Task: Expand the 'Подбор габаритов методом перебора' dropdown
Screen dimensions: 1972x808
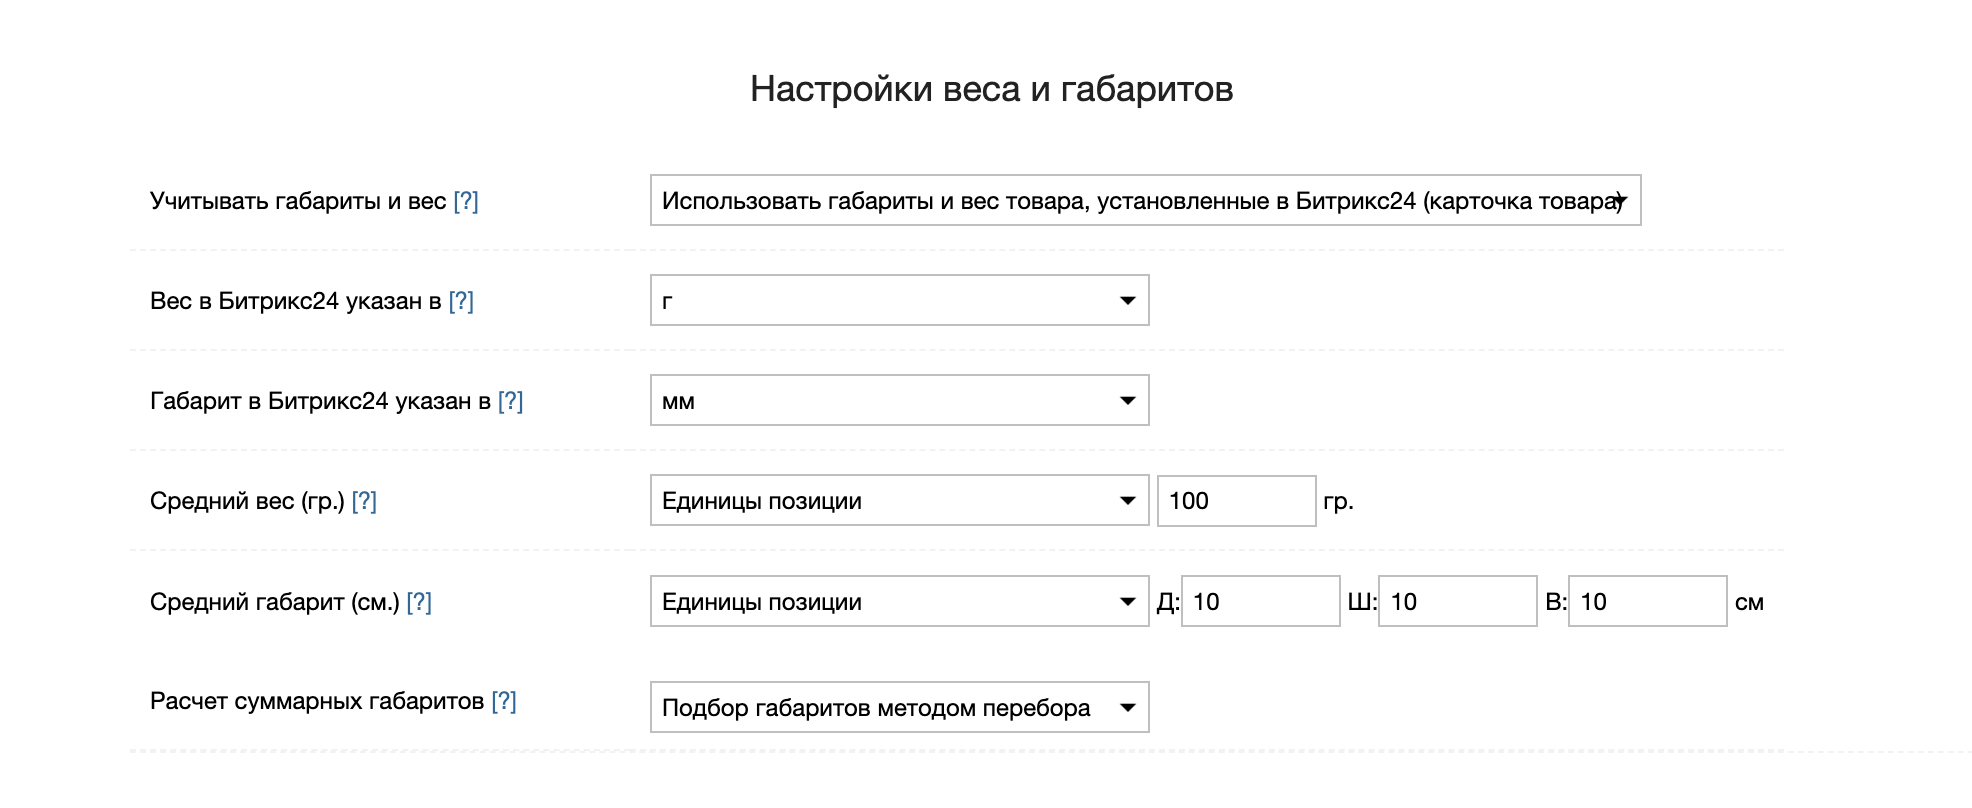Action: click(x=899, y=708)
